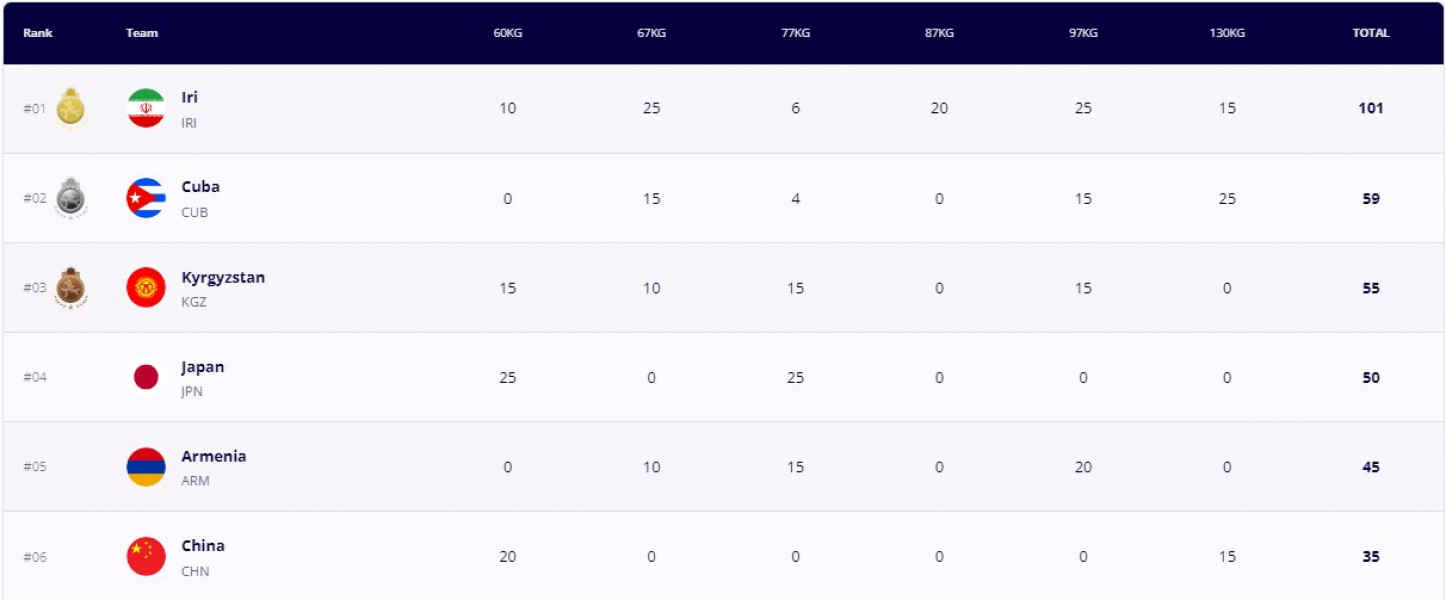1446x600 pixels.
Task: Click the silver medal icon beside #02
Action: pyautogui.click(x=71, y=198)
